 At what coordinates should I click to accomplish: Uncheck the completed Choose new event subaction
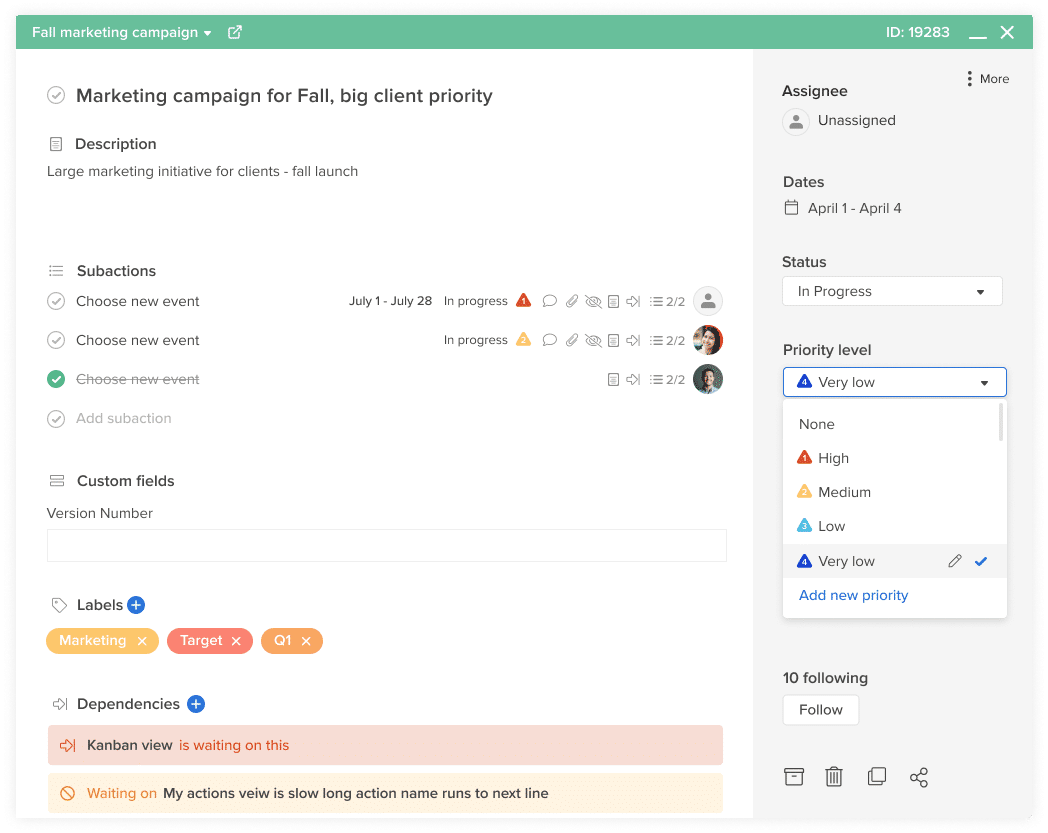coord(56,379)
